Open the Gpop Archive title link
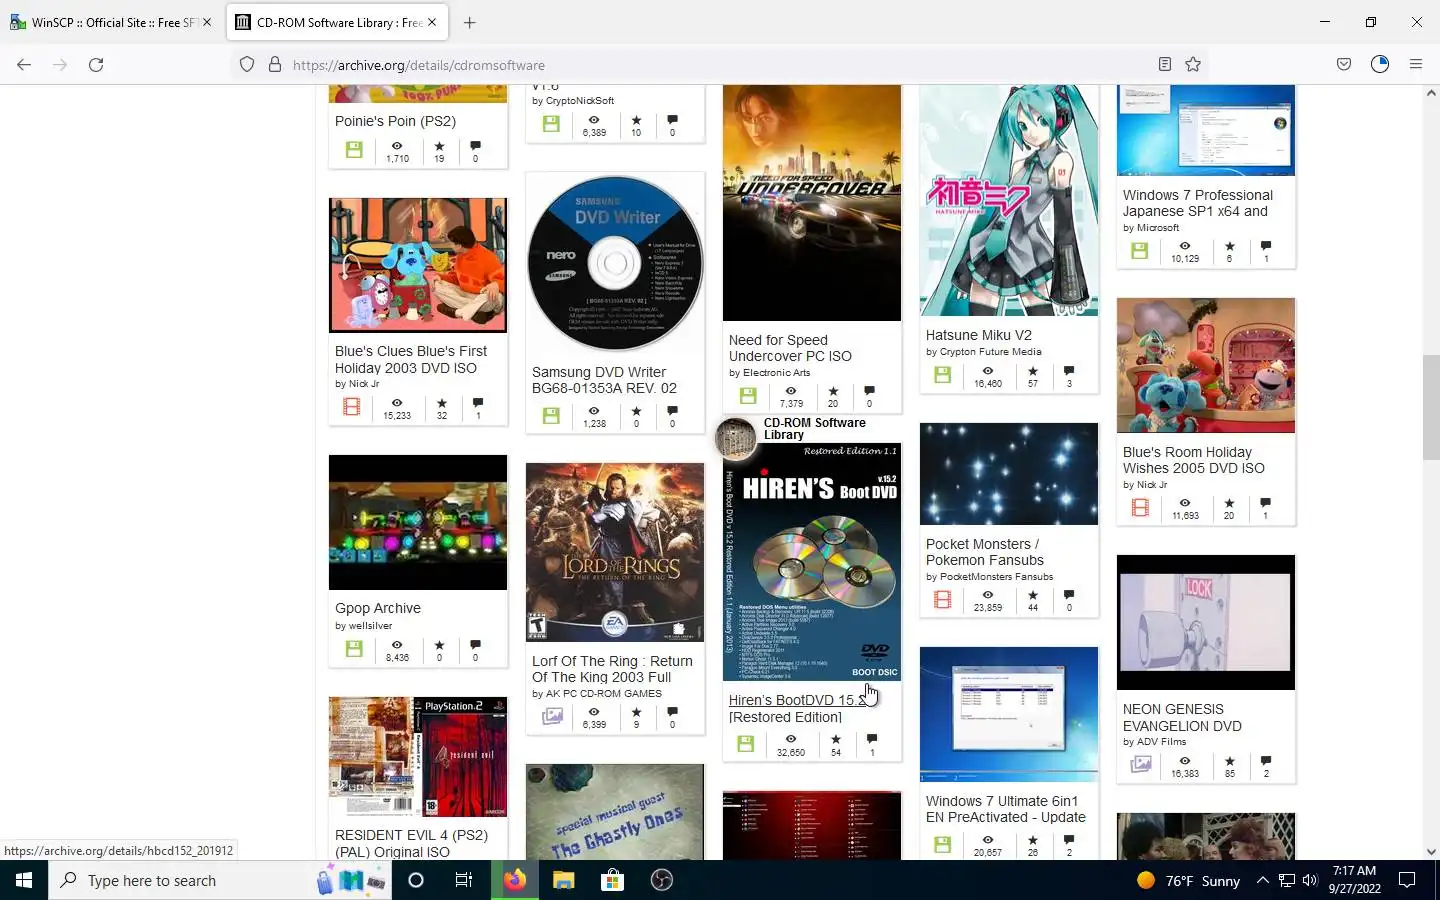The width and height of the screenshot is (1440, 900). (378, 608)
